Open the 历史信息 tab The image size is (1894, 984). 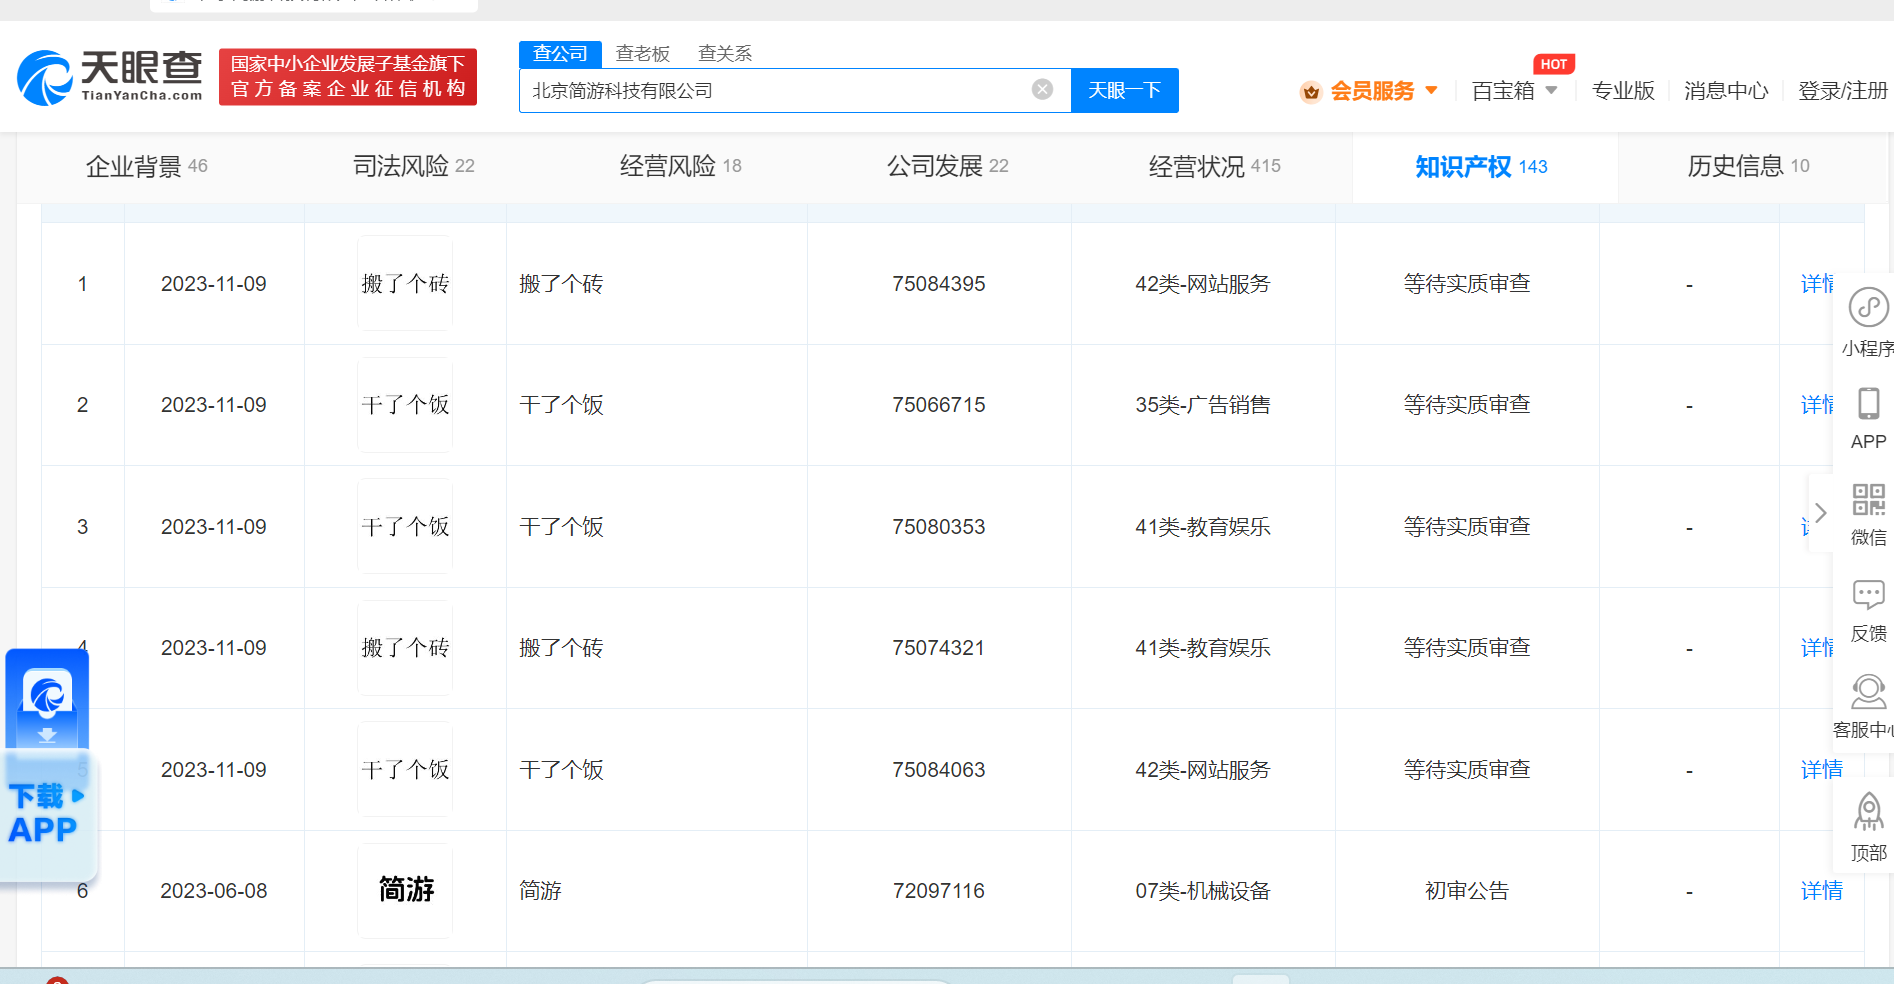(1749, 166)
